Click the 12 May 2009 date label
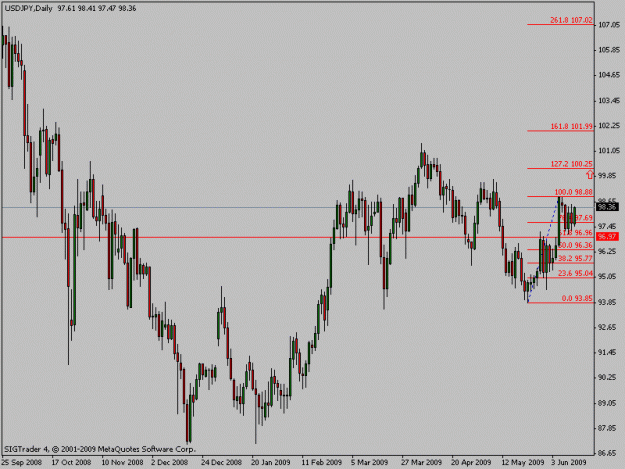 [523, 462]
